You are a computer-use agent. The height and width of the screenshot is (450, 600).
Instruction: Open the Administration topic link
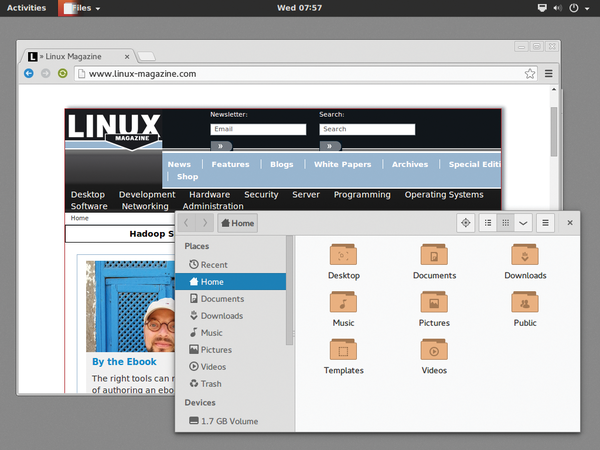click(x=213, y=206)
